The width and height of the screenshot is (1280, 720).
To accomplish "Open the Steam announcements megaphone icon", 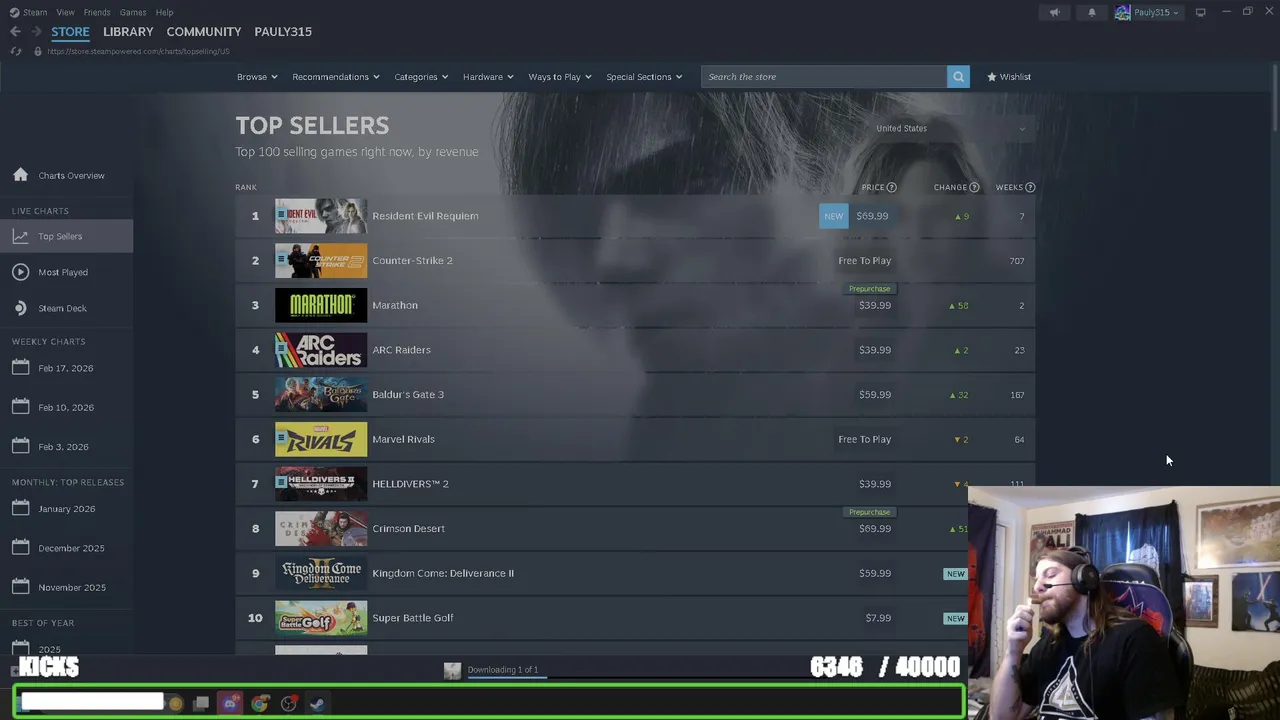I will pyautogui.click(x=1054, y=12).
